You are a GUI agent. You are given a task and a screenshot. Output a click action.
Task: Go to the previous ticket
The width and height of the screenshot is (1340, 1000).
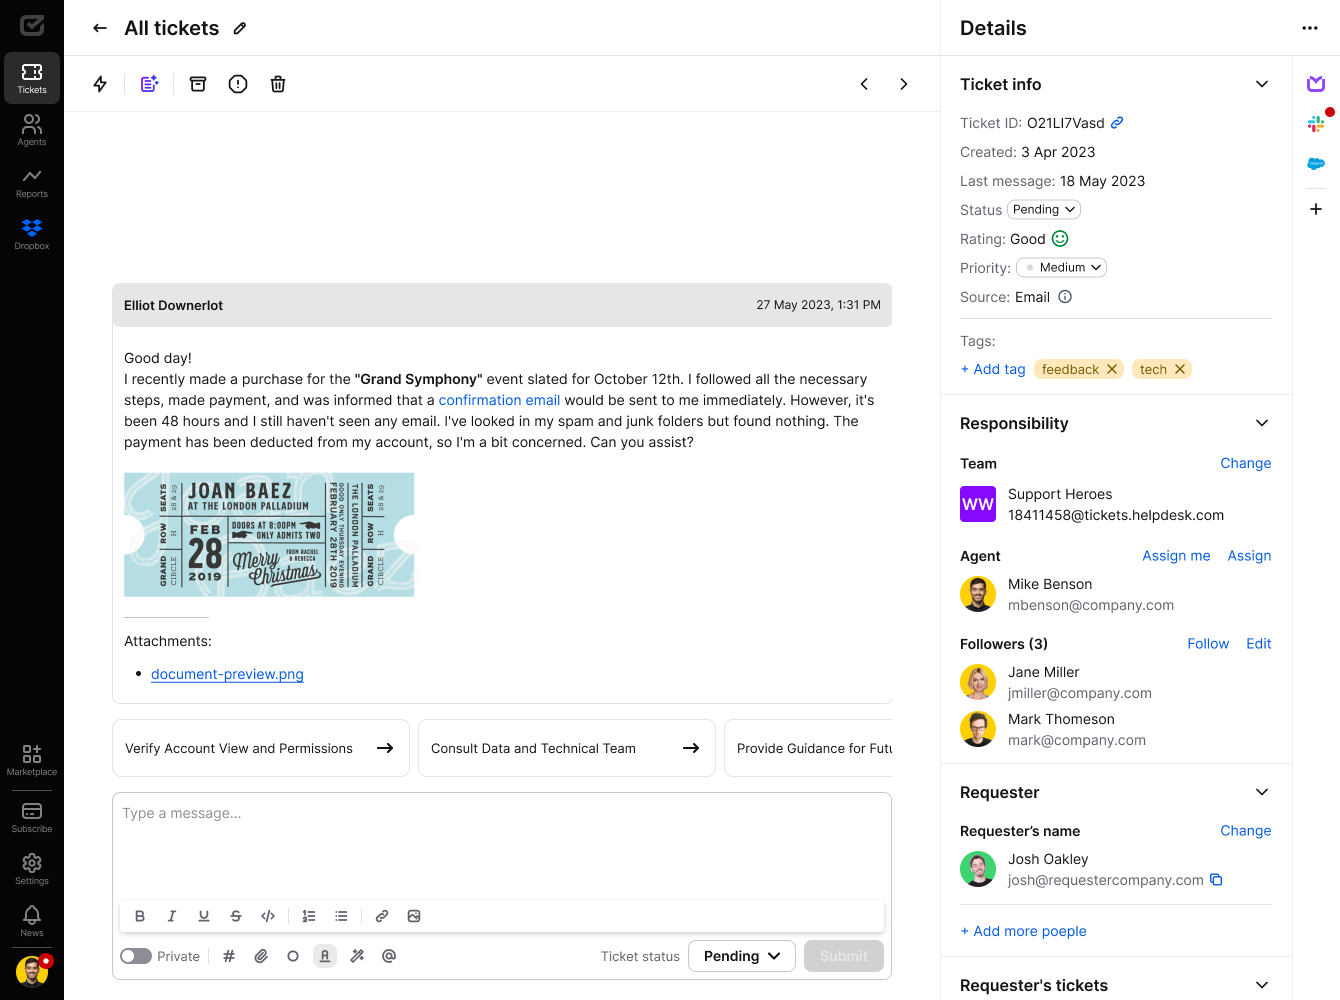[864, 84]
